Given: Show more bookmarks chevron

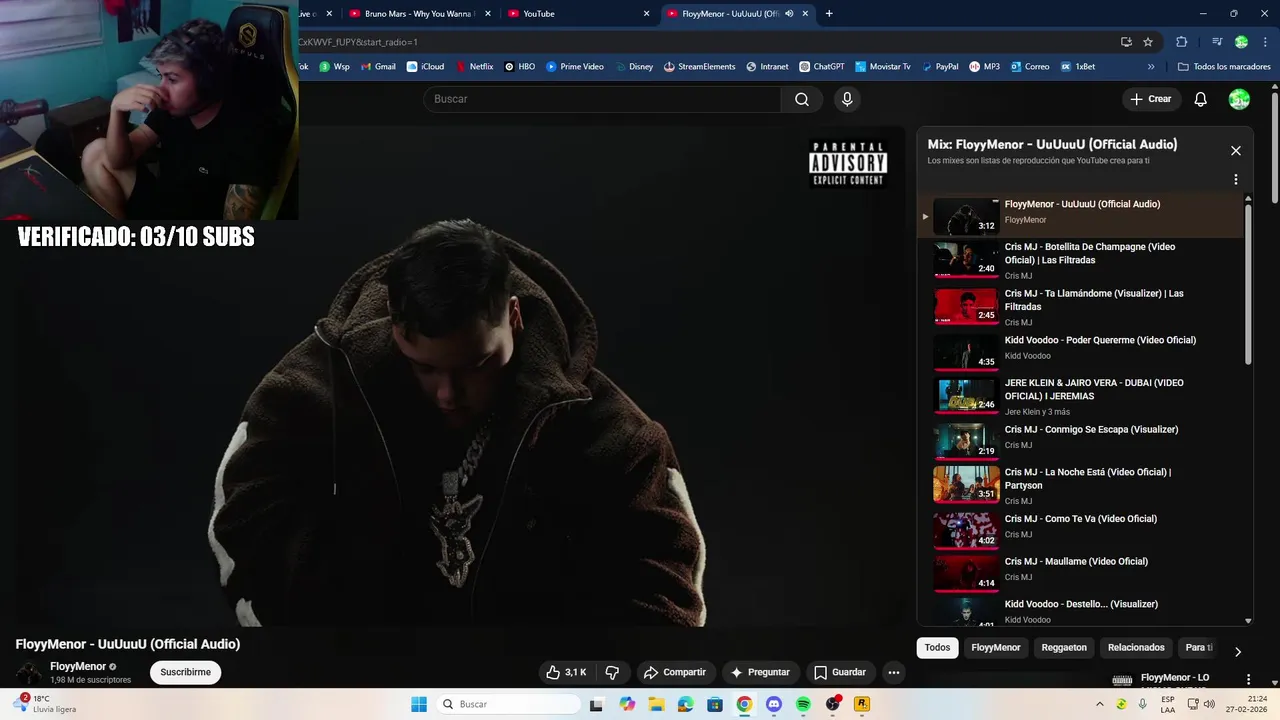Looking at the screenshot, I should (x=1151, y=67).
